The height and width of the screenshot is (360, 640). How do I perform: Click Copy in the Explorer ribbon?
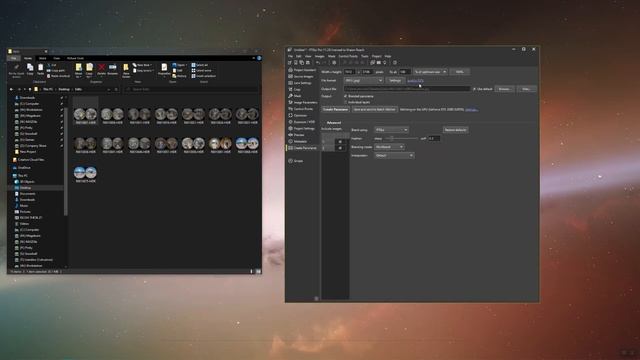[x=30, y=69]
